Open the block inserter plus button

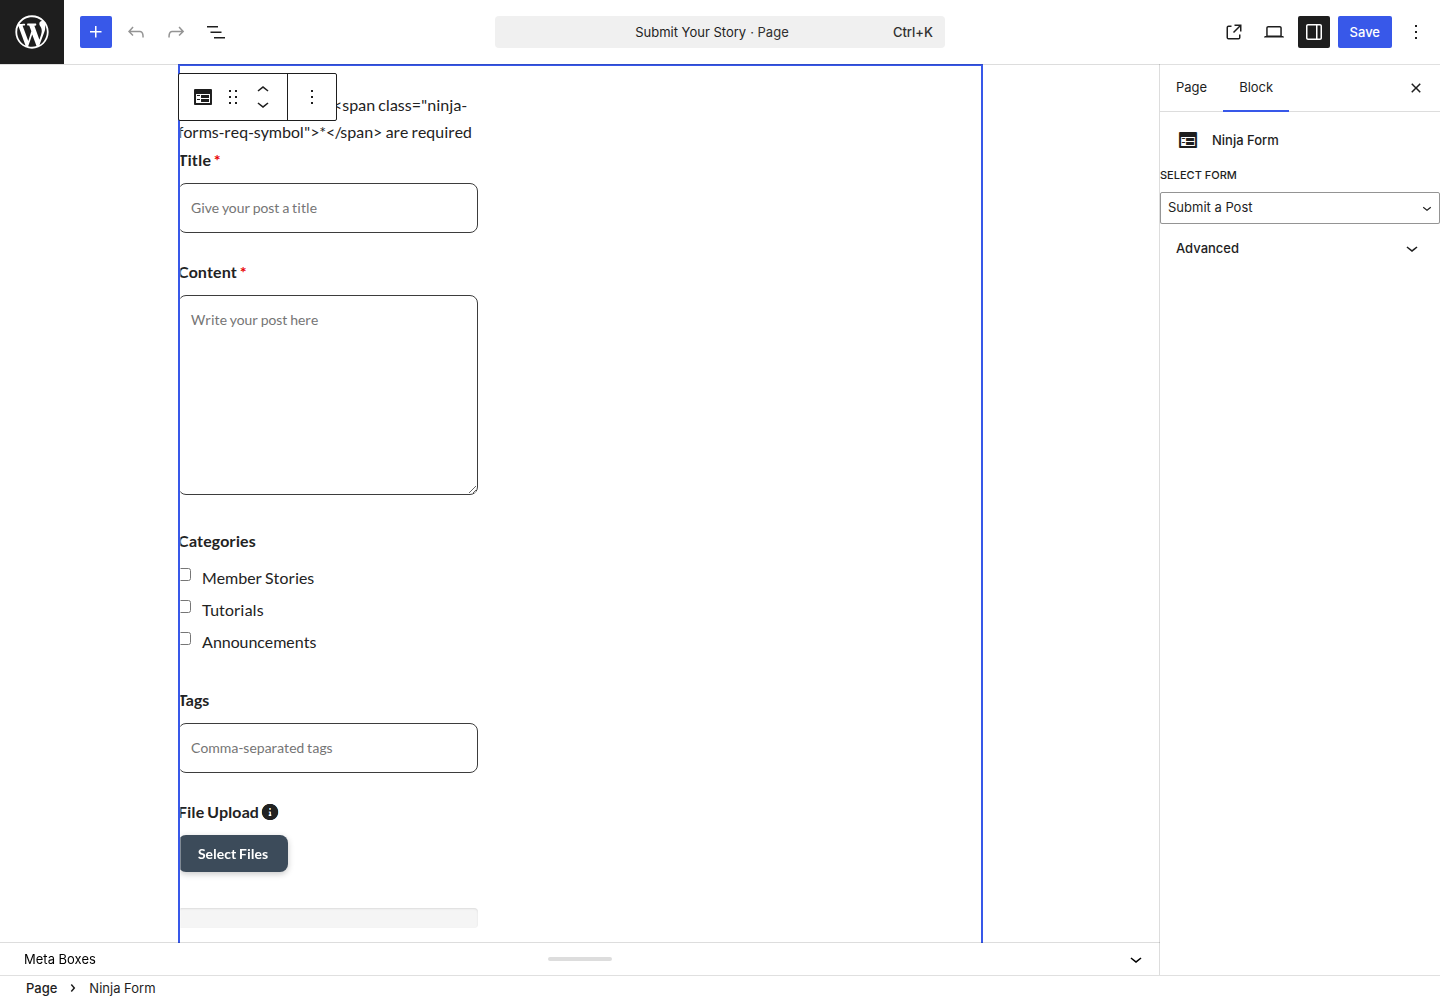[x=96, y=32]
